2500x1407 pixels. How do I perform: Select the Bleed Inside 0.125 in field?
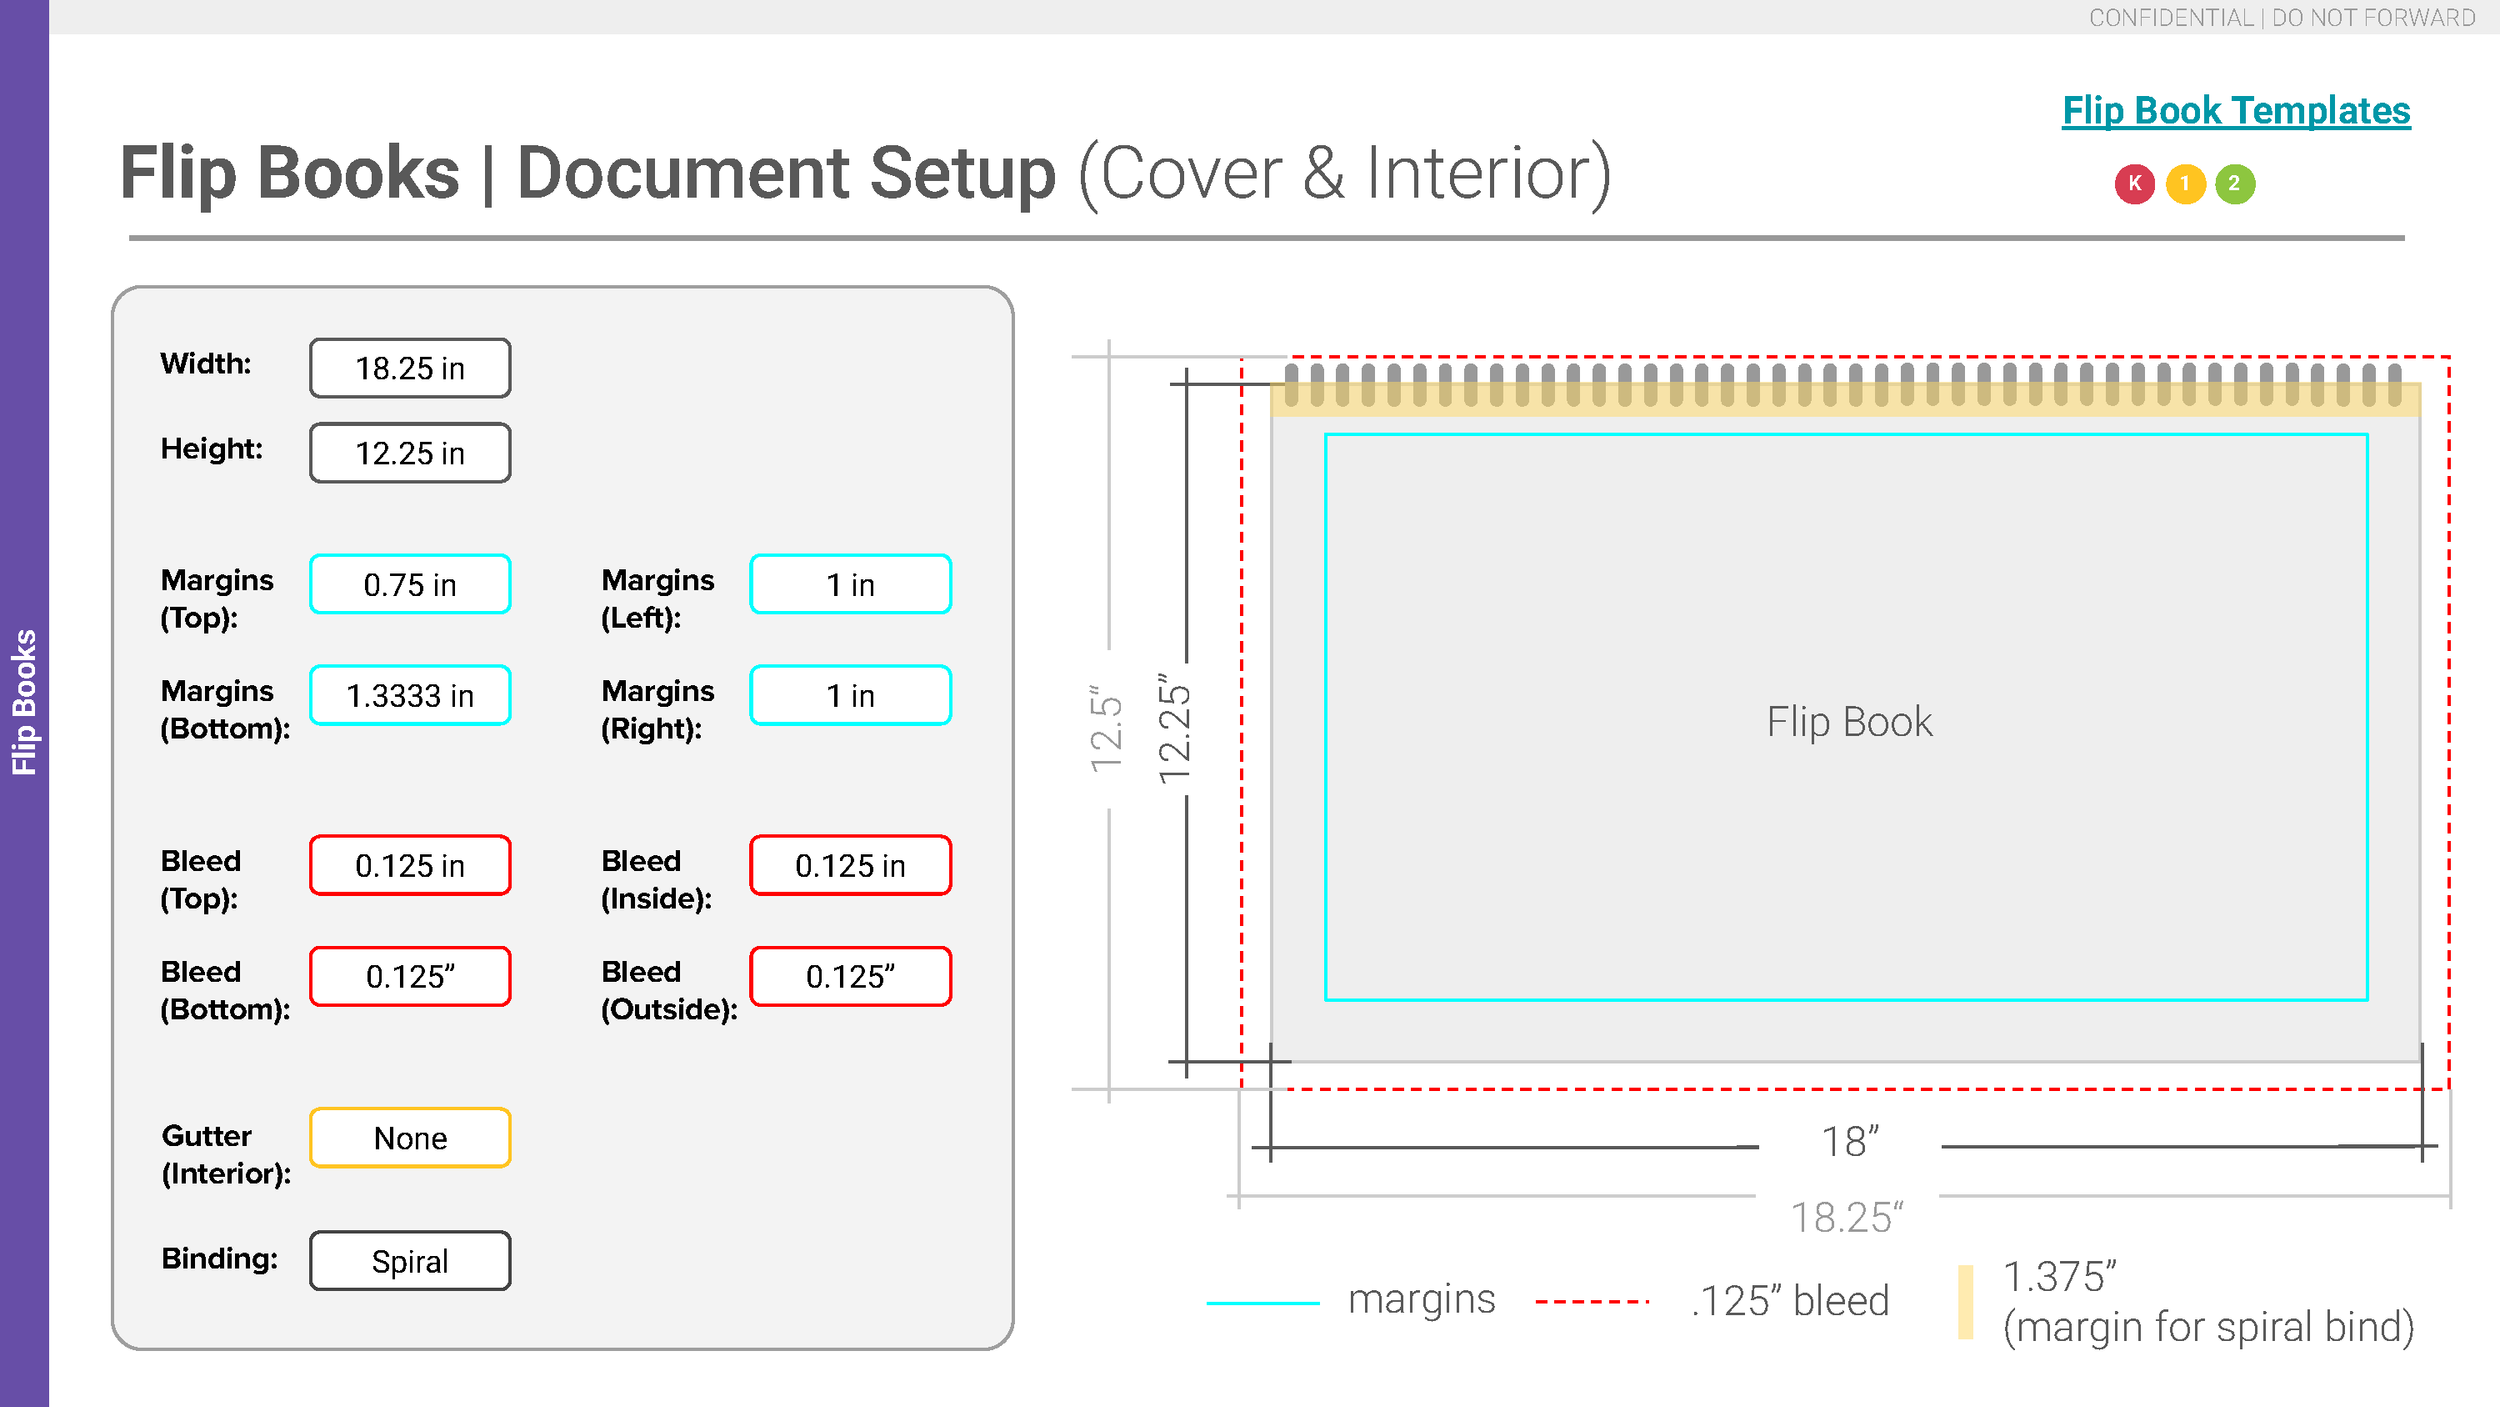coord(850,865)
